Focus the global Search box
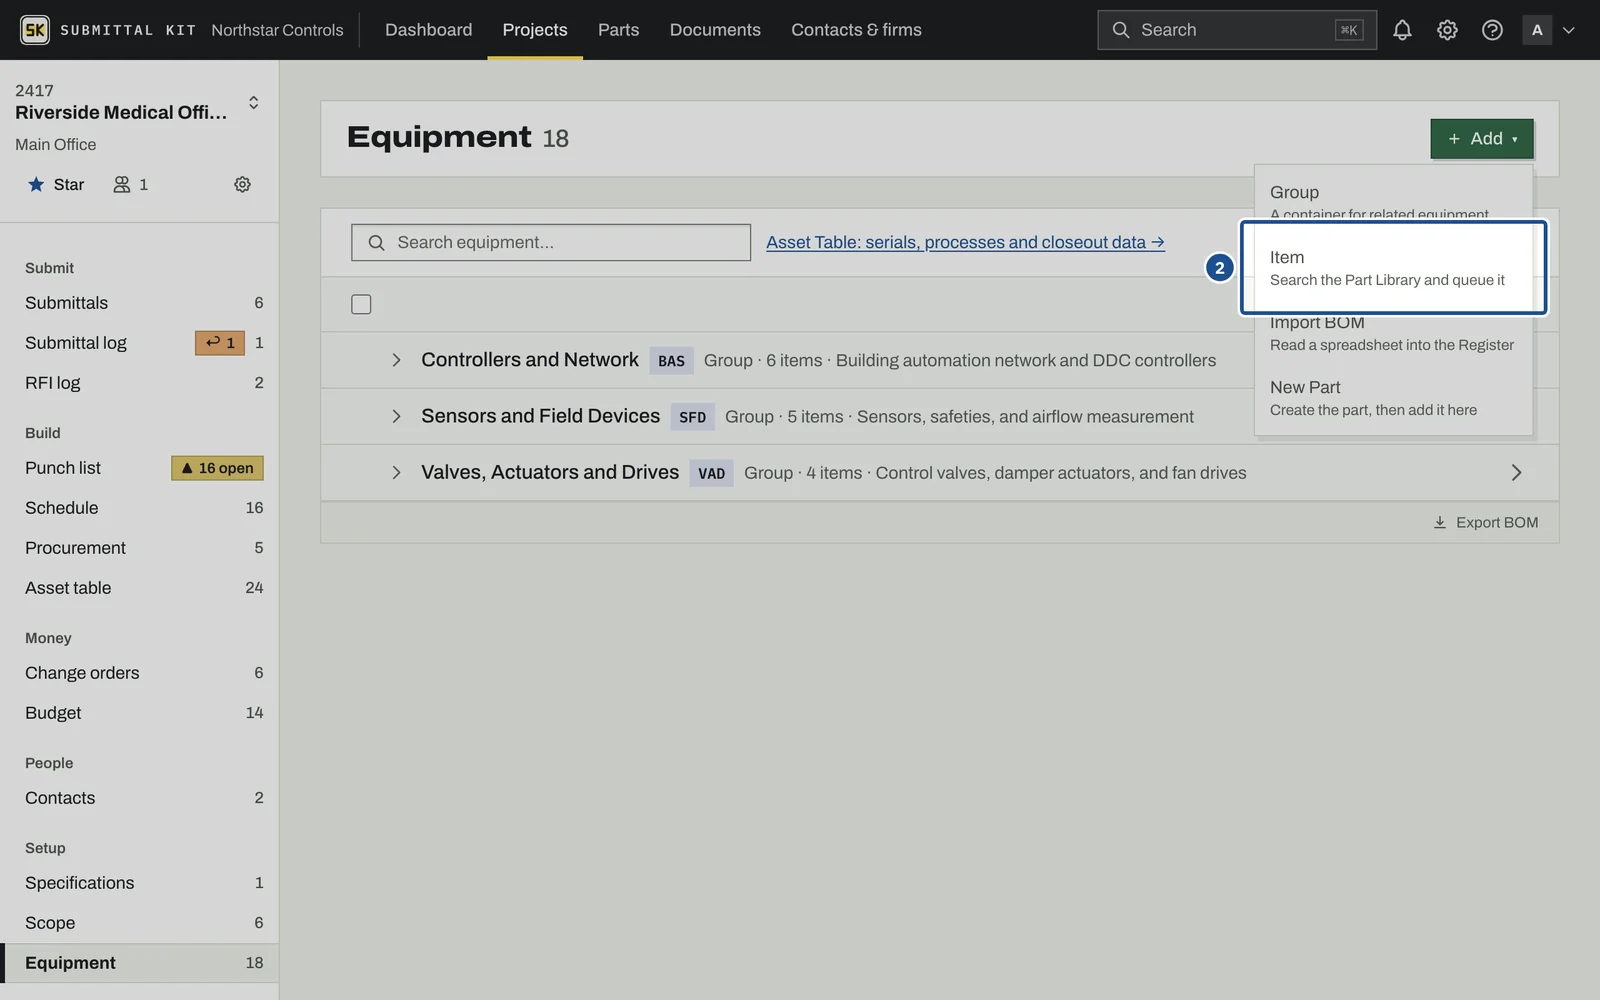Screen dimensions: 1600x1000 pyautogui.click(x=1237, y=30)
